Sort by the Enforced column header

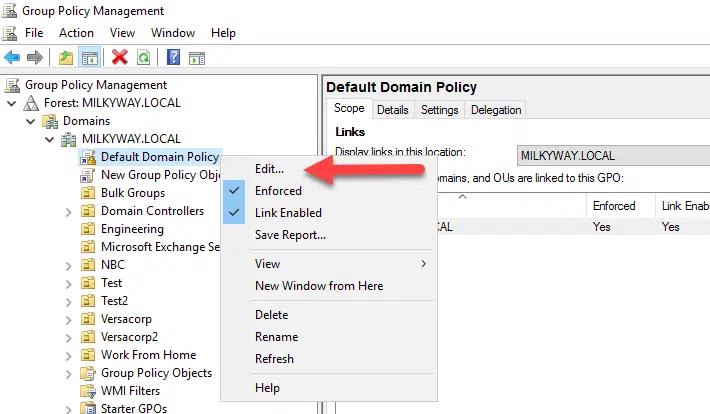pos(621,206)
